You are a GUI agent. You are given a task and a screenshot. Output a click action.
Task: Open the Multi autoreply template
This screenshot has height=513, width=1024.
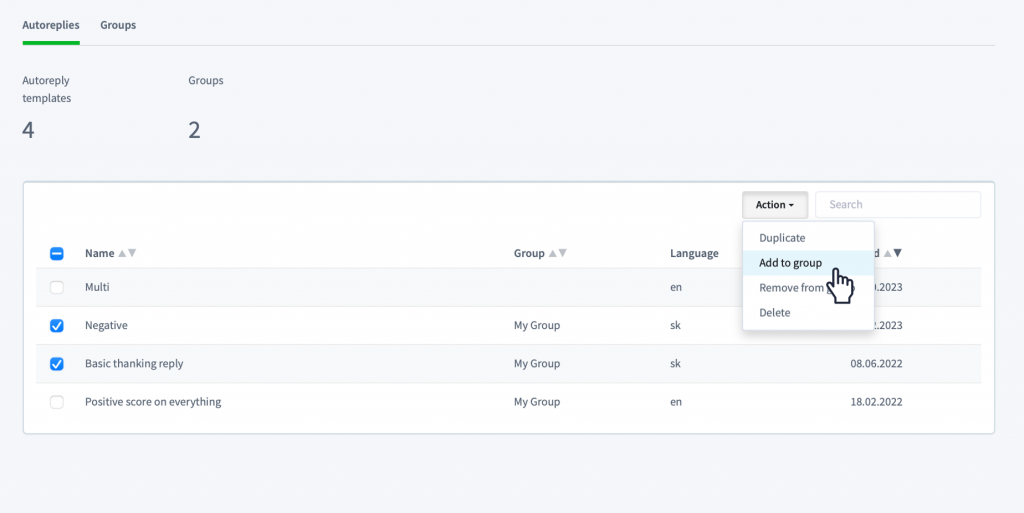tap(97, 287)
